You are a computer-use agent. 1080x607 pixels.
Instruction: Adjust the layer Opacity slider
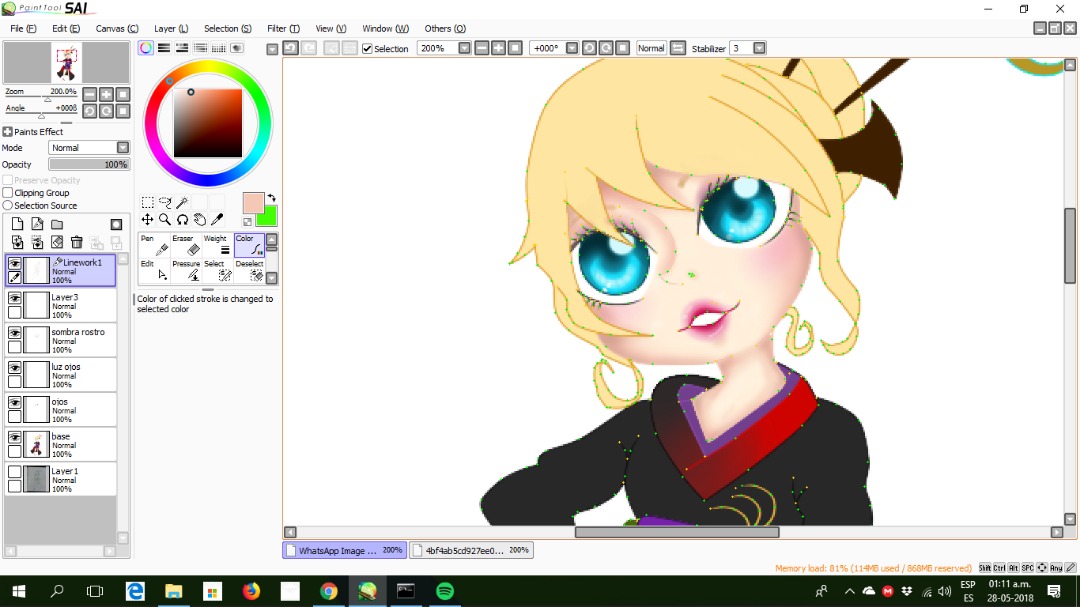[x=89, y=165]
